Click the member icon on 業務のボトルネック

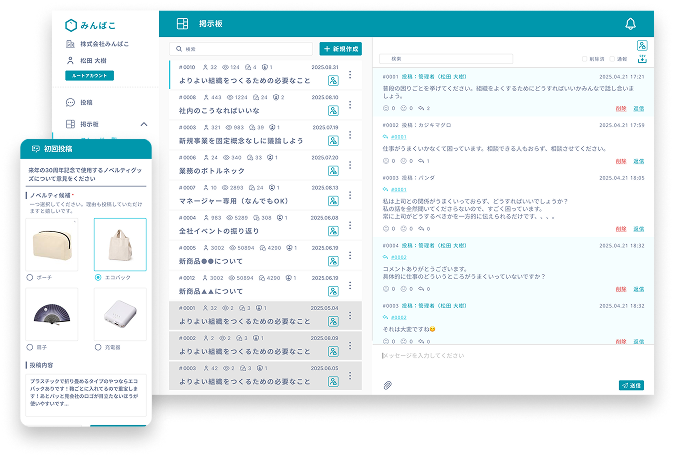point(333,170)
